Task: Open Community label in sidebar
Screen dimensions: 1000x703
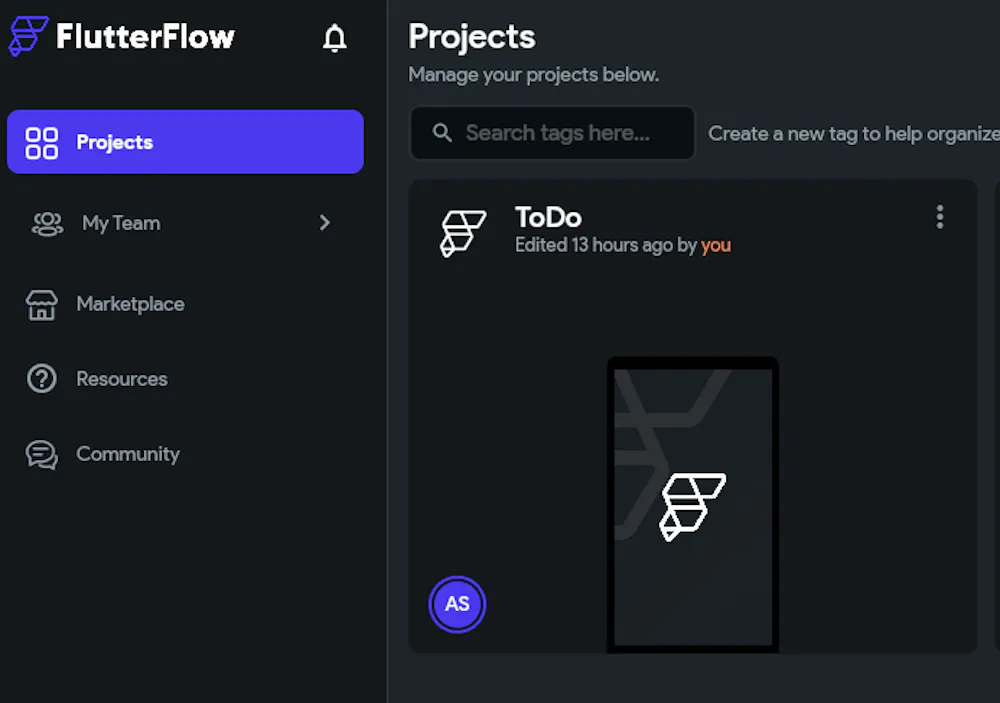Action: tap(128, 454)
